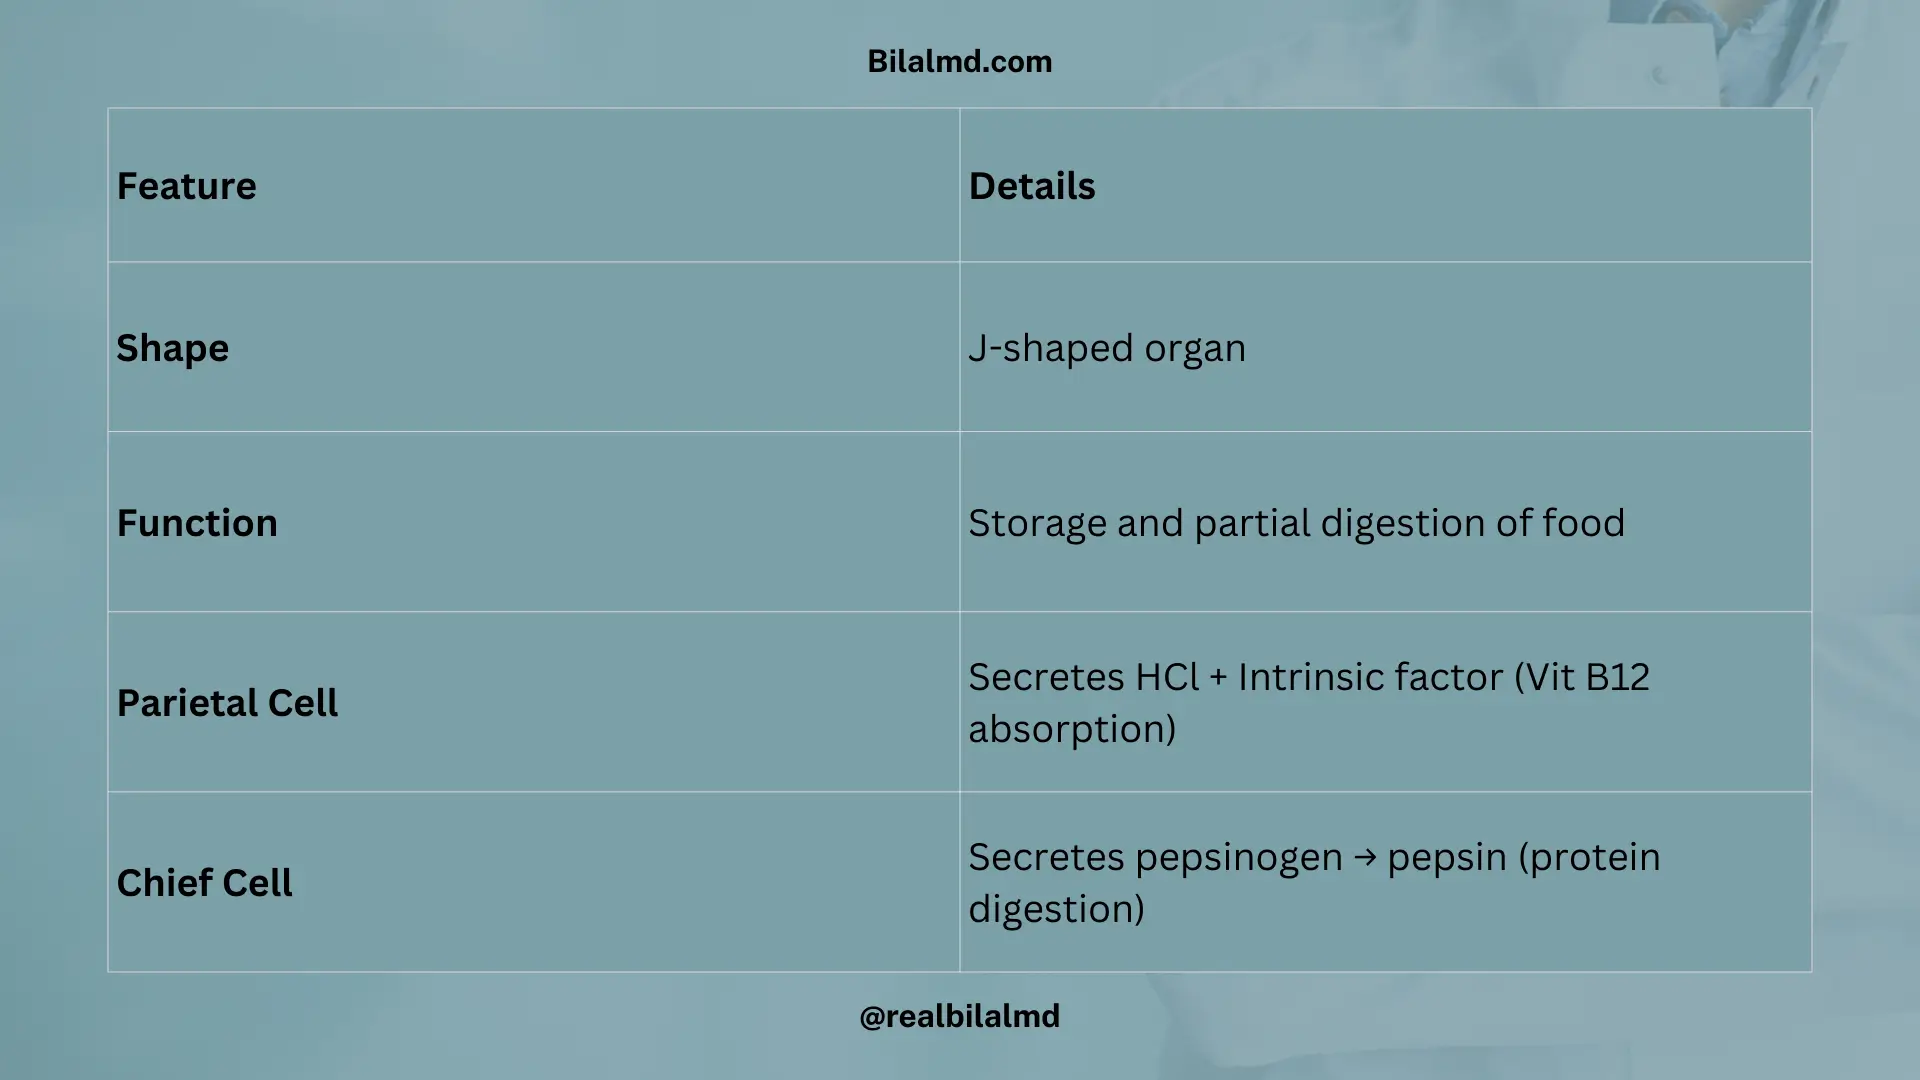Select the Details header cell
1920x1080 pixels.
coord(1385,185)
